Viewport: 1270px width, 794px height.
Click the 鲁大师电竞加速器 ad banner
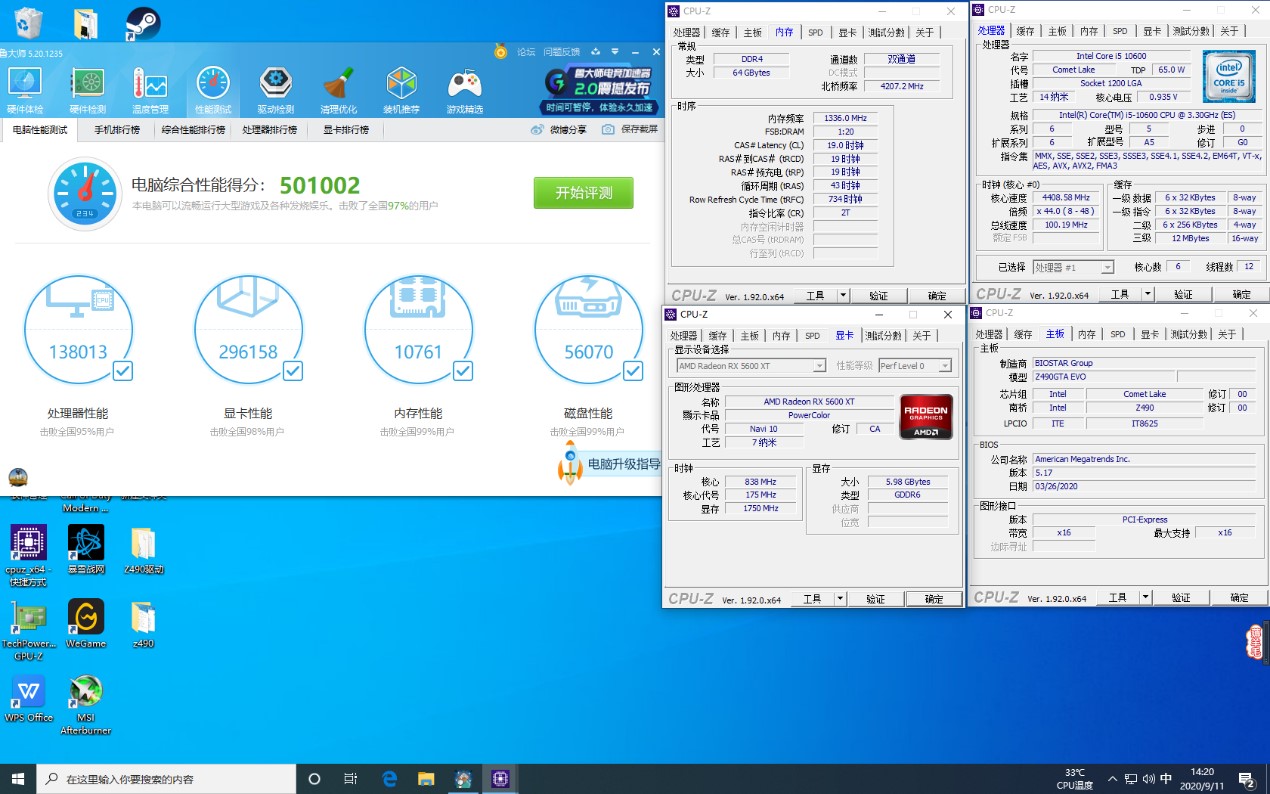(600, 91)
